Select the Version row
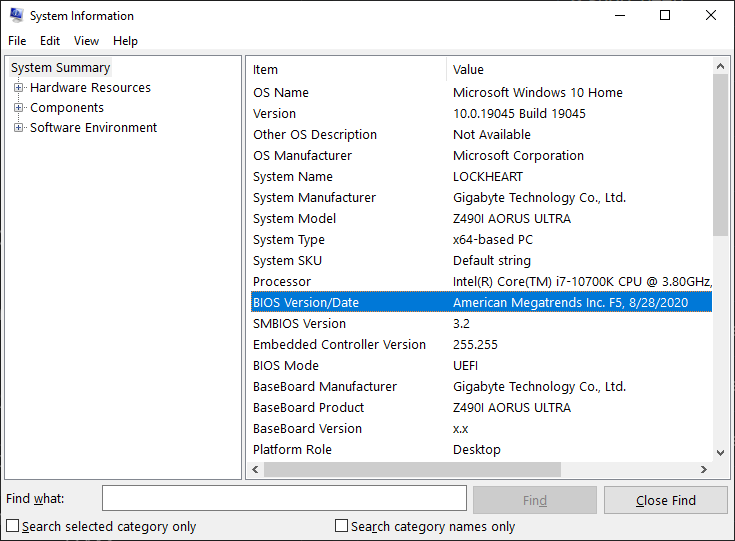This screenshot has width=735, height=541. (x=481, y=114)
